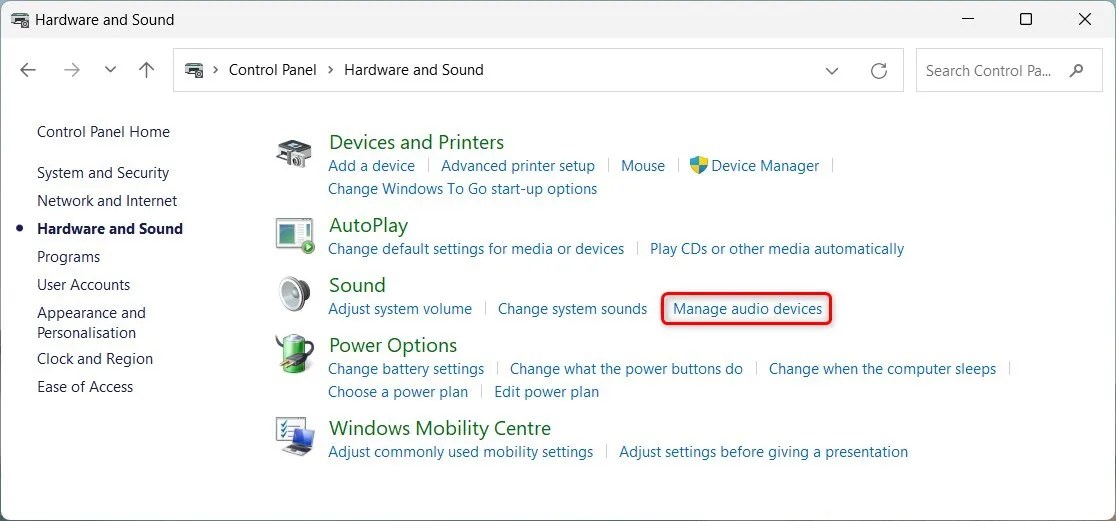Click Adjust system volume
This screenshot has height=521, width=1116.
click(x=400, y=309)
